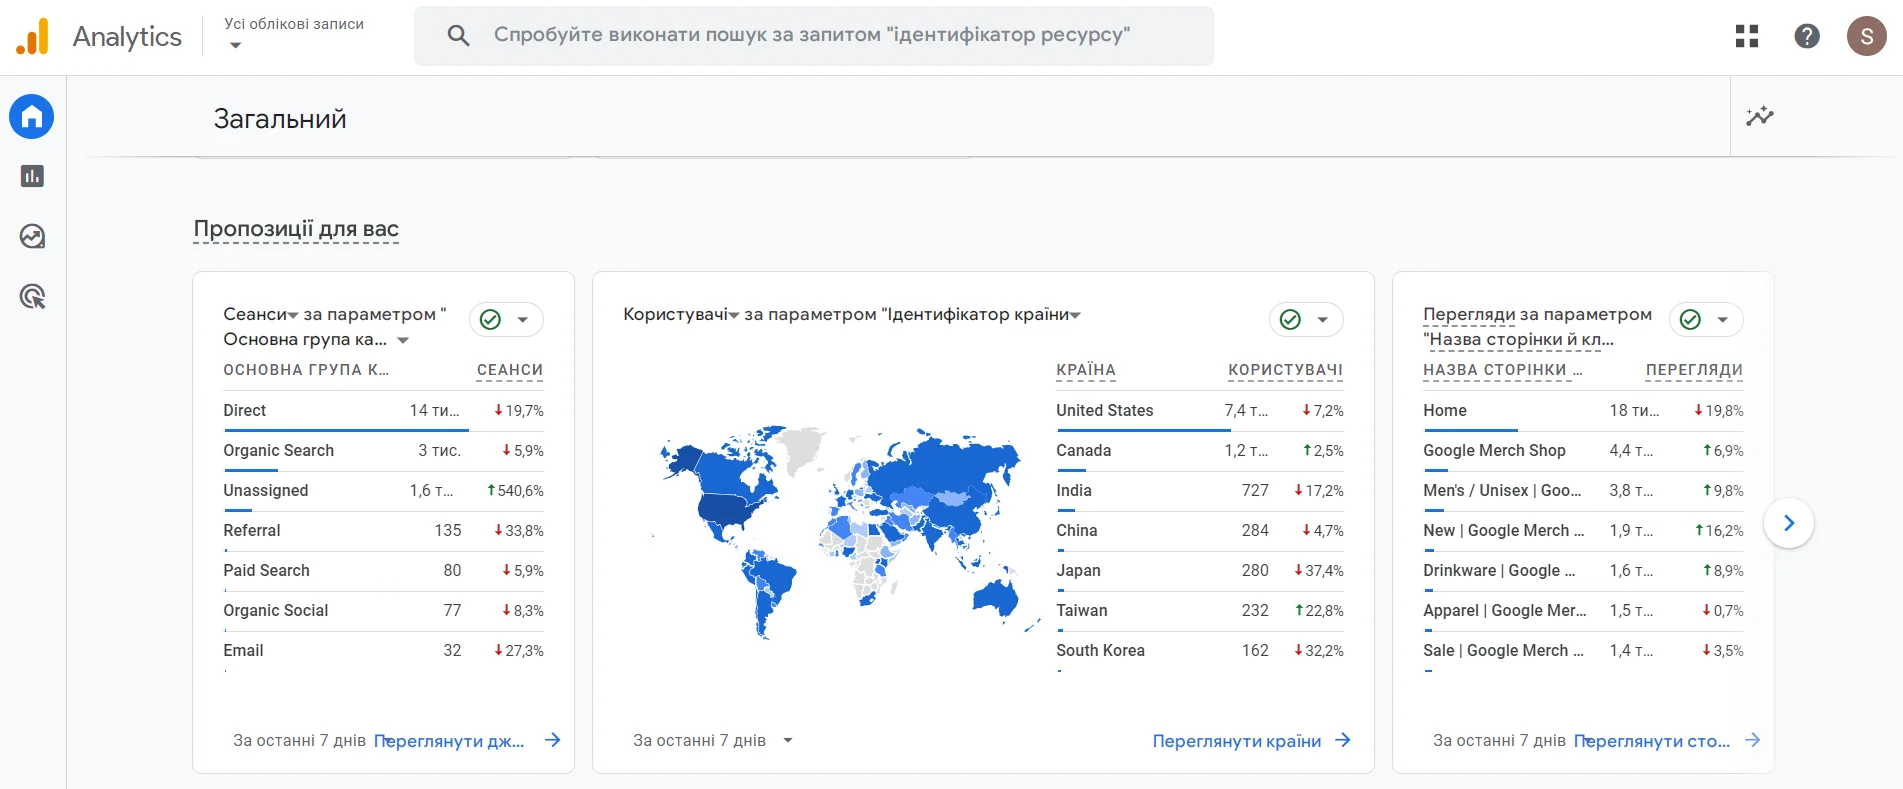Click the 'Переглянути сто...' link

1652,741
